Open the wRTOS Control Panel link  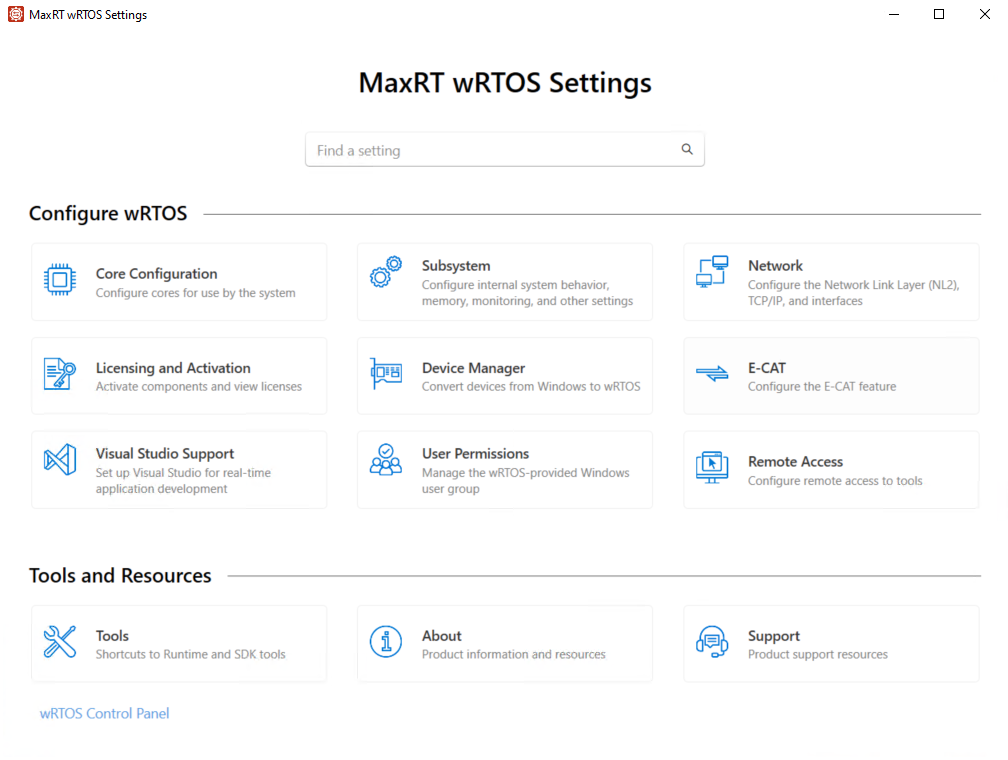coord(105,714)
